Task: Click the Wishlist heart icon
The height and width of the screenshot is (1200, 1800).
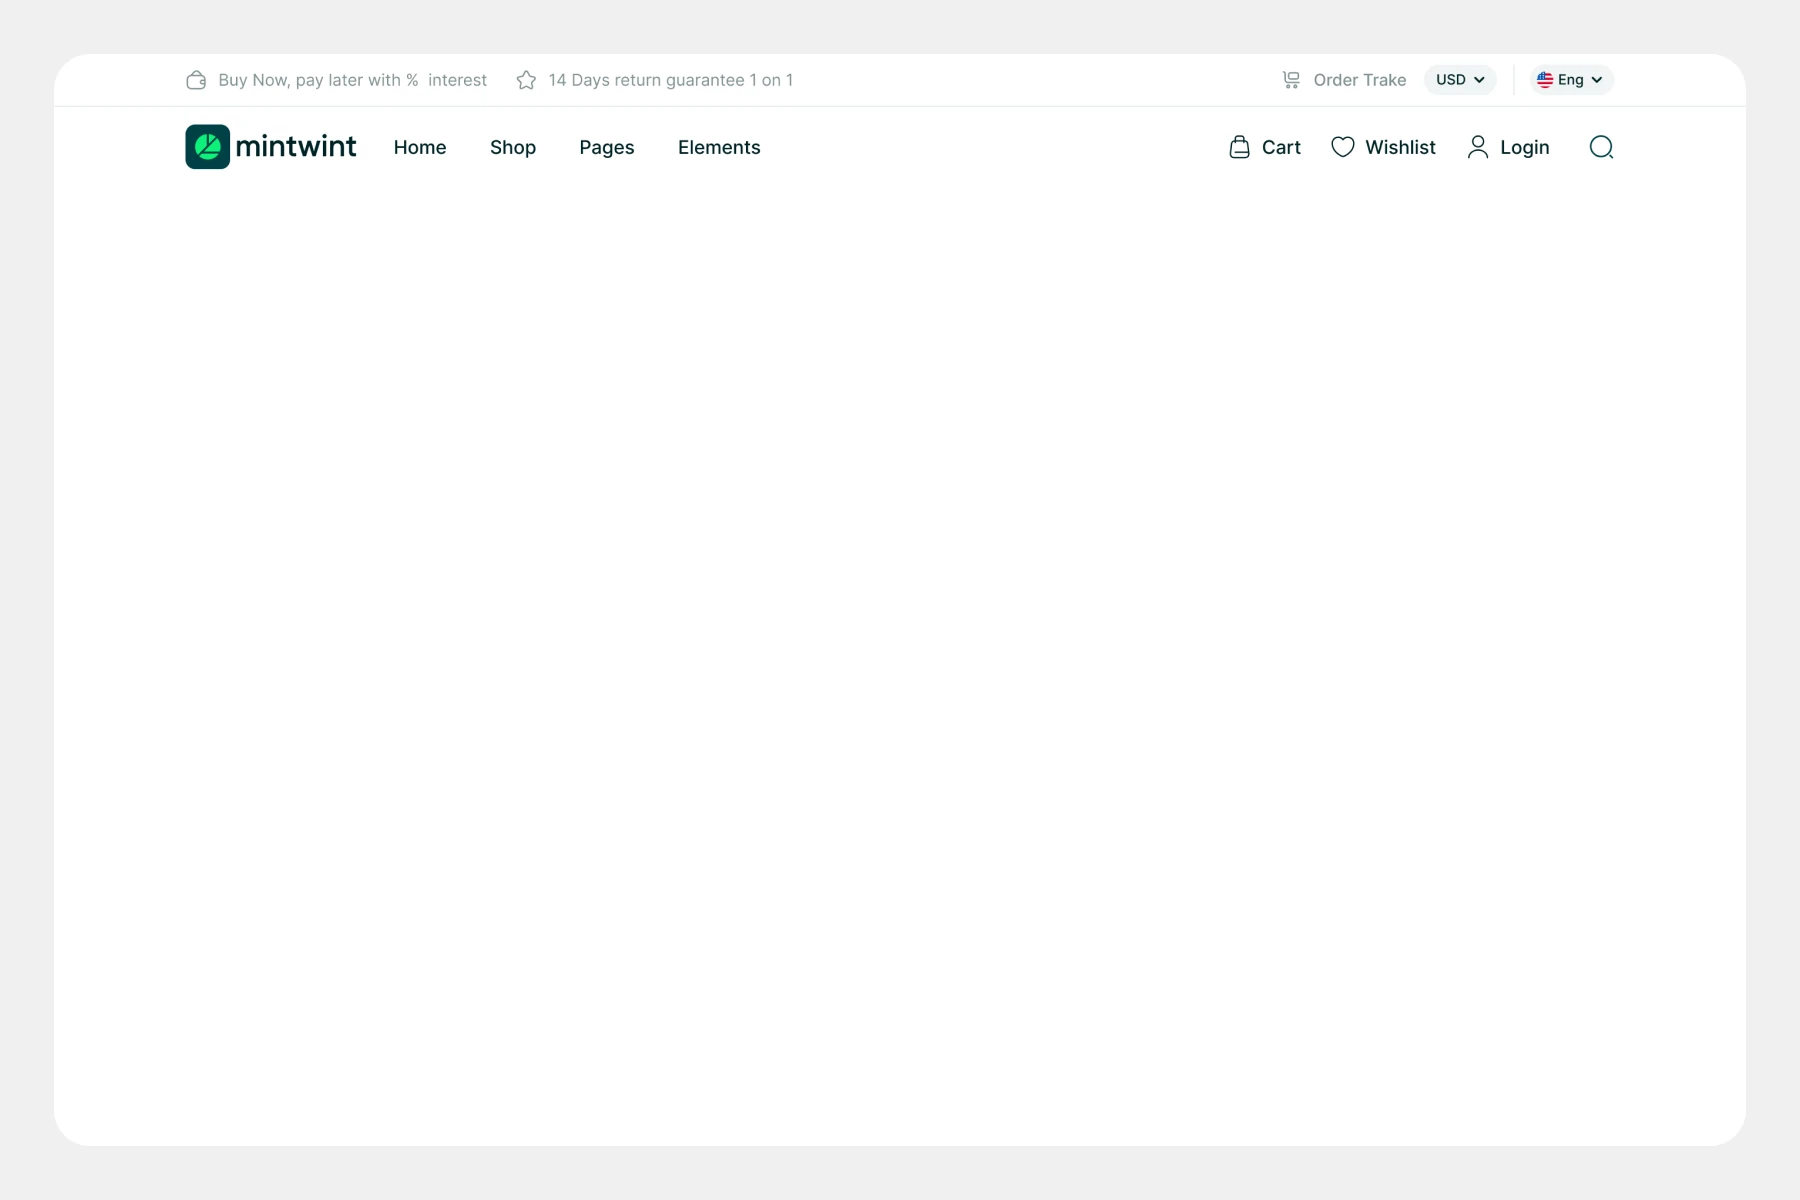Action: coord(1343,147)
